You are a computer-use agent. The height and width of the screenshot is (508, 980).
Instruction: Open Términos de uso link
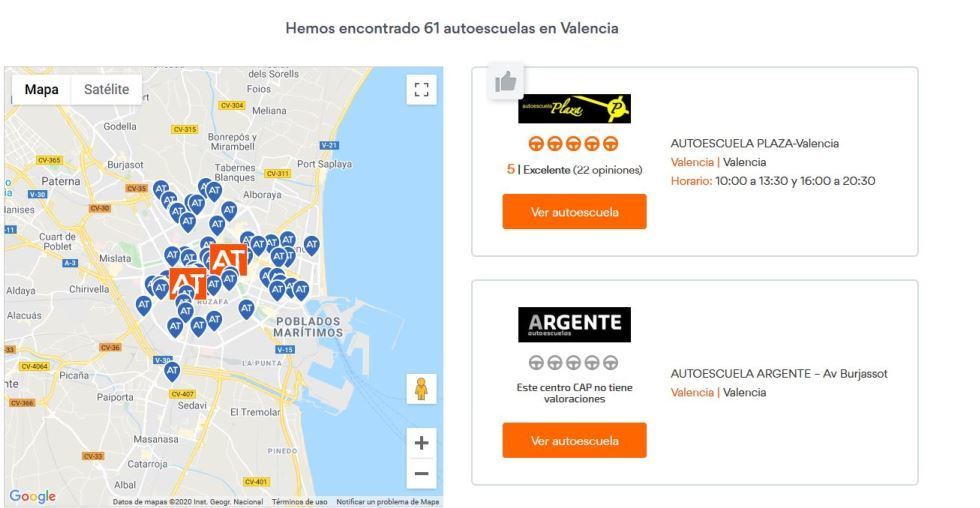coord(299,502)
